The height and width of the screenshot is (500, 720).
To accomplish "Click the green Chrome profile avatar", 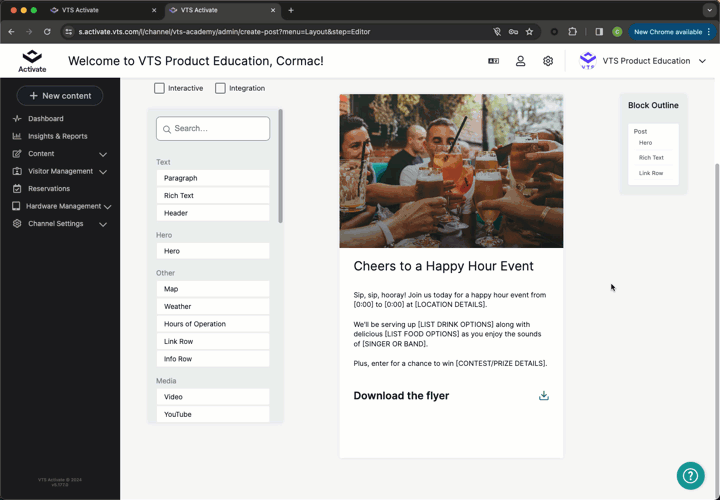I will pyautogui.click(x=617, y=32).
